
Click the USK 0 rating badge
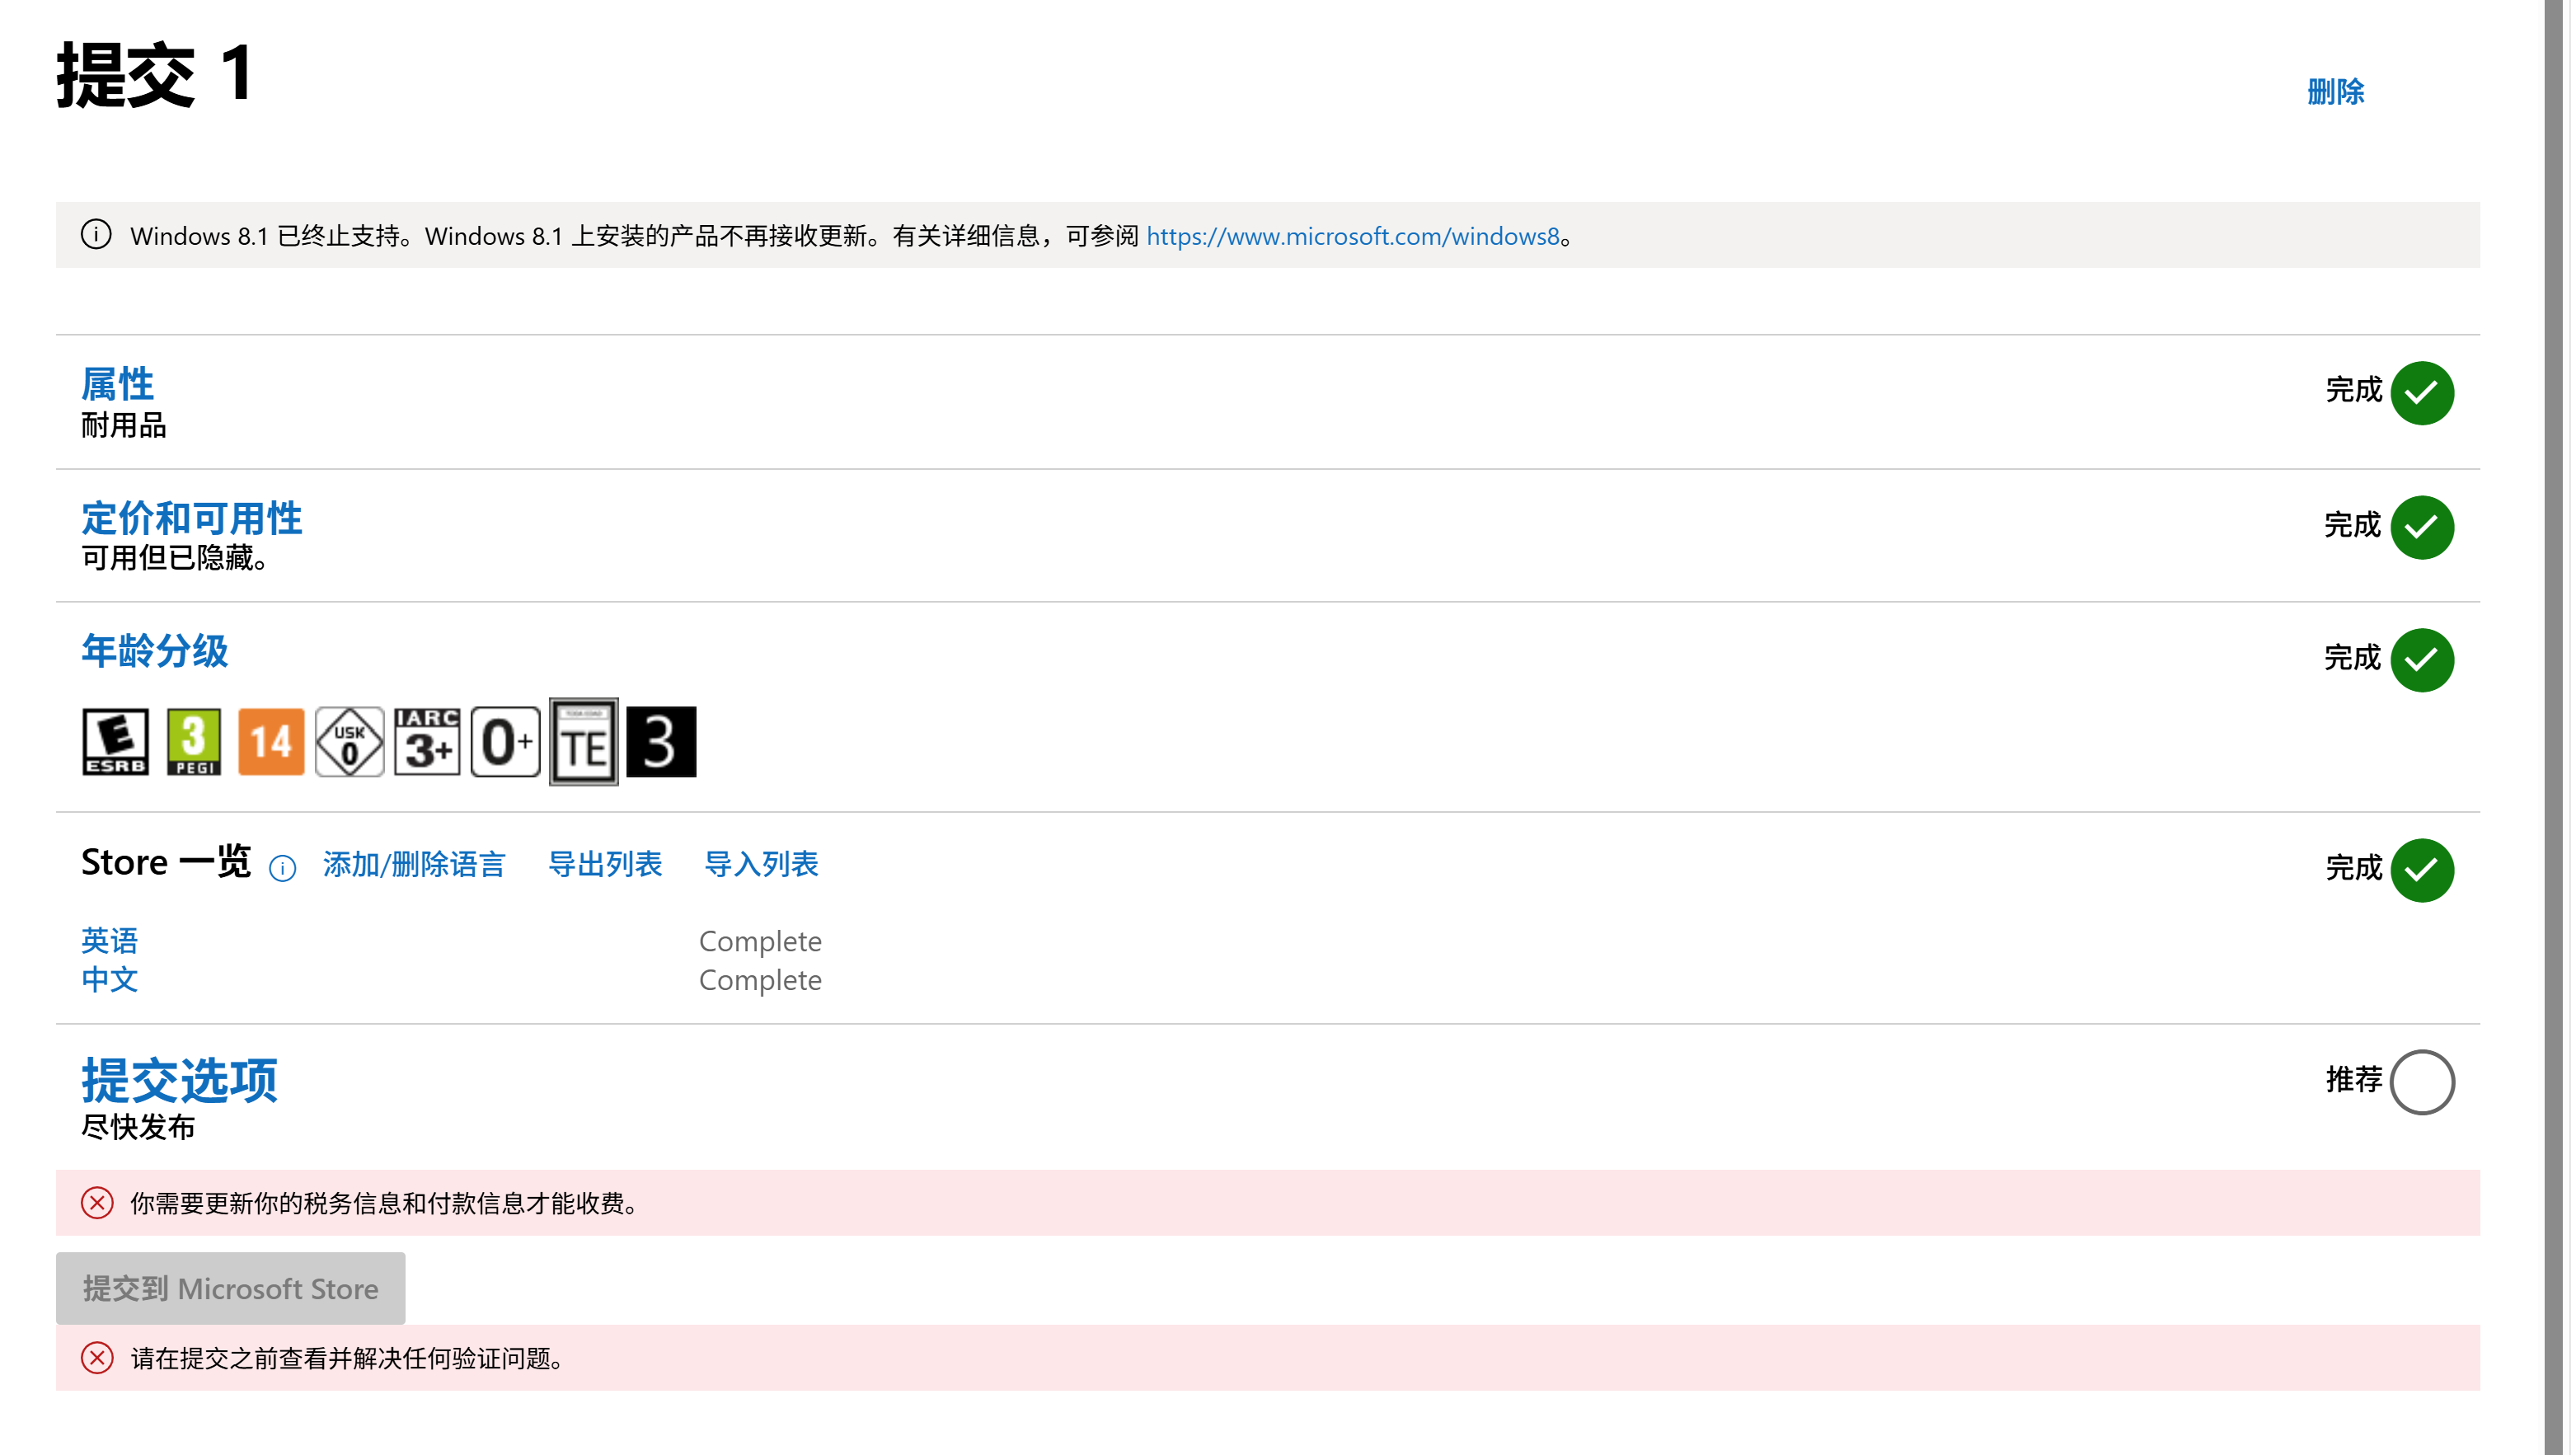349,742
